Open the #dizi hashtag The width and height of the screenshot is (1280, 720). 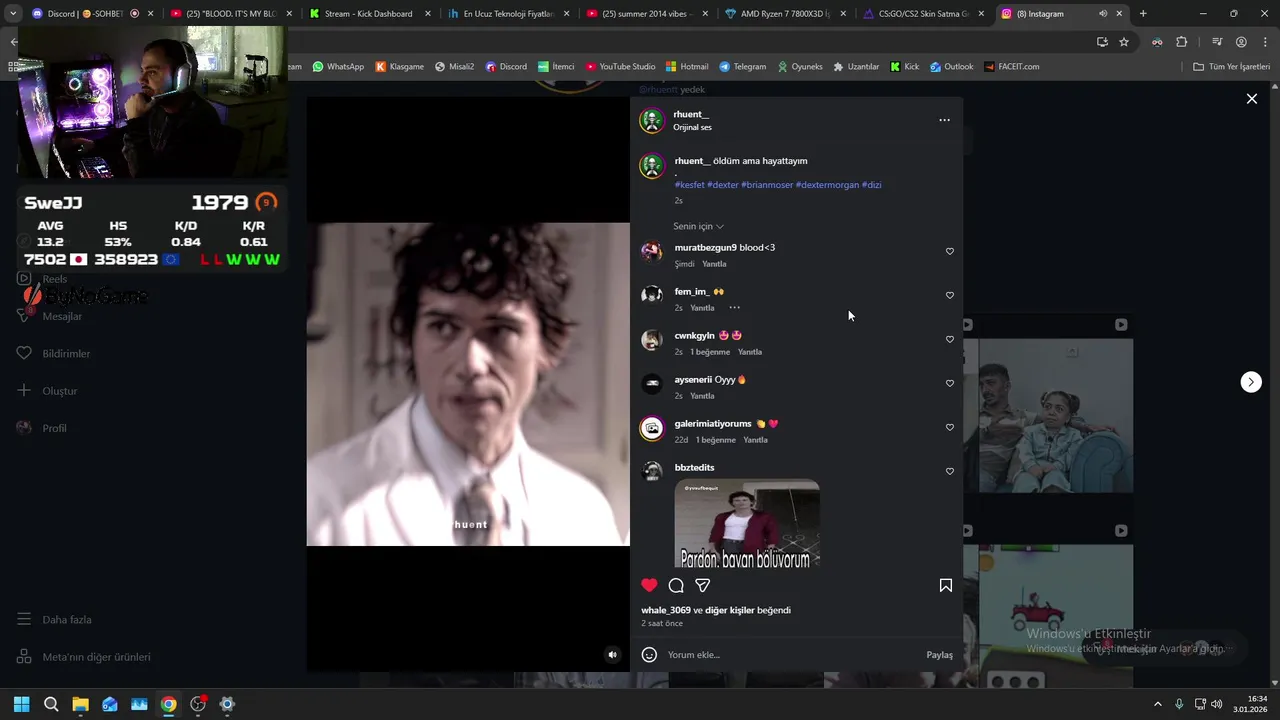point(872,185)
